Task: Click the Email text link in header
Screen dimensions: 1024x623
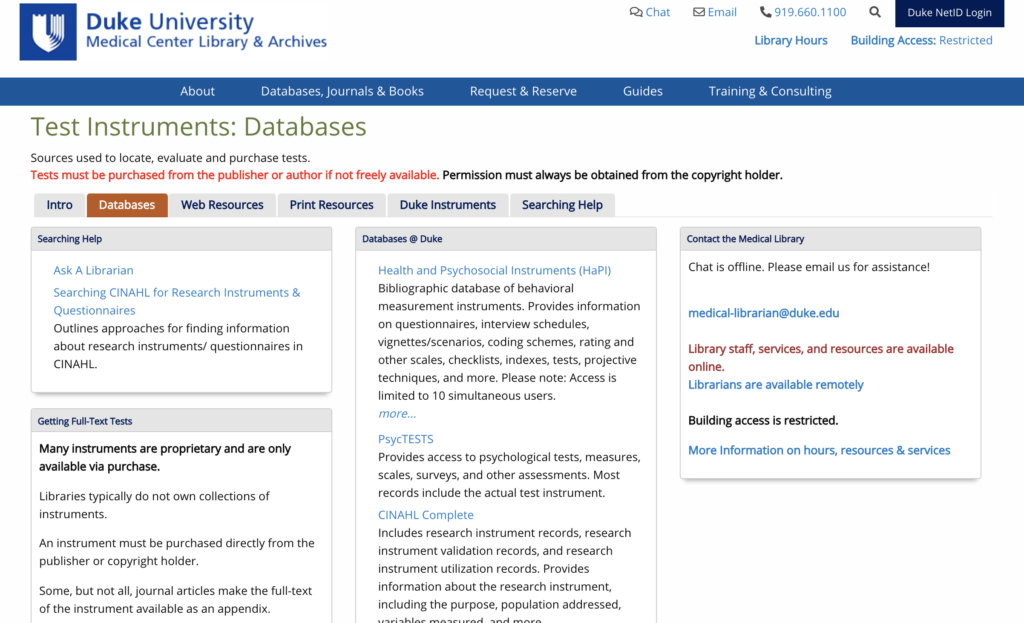Action: [722, 12]
